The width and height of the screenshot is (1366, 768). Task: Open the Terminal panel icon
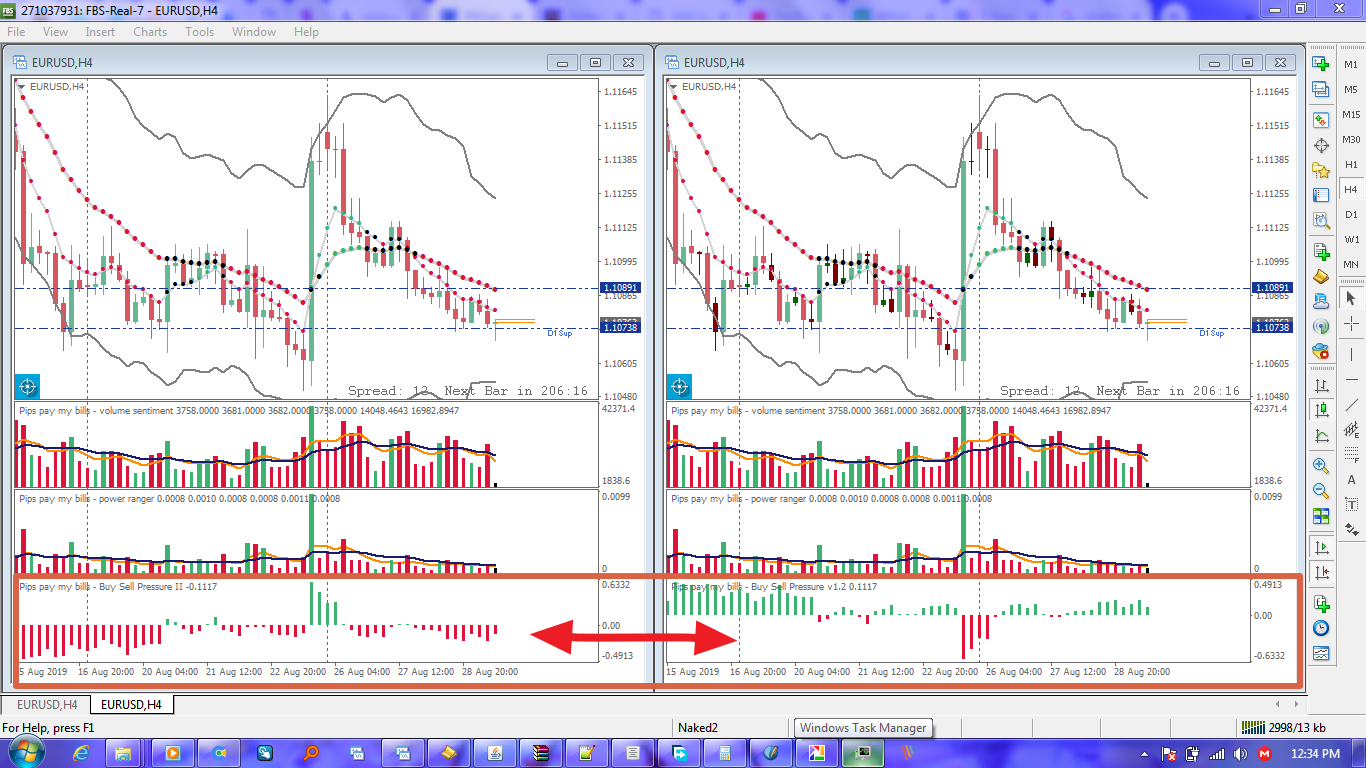click(x=1321, y=195)
